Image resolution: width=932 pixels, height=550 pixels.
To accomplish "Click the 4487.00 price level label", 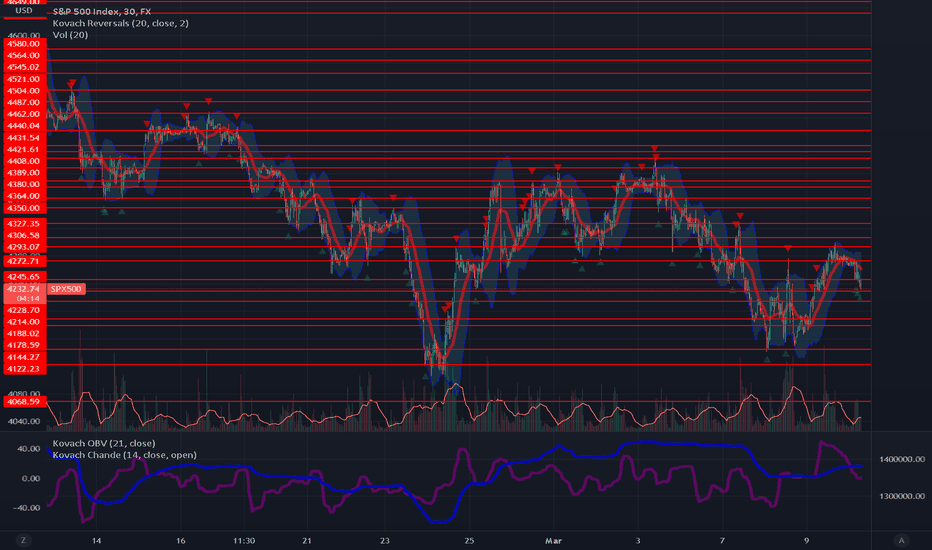I will pyautogui.click(x=24, y=102).
